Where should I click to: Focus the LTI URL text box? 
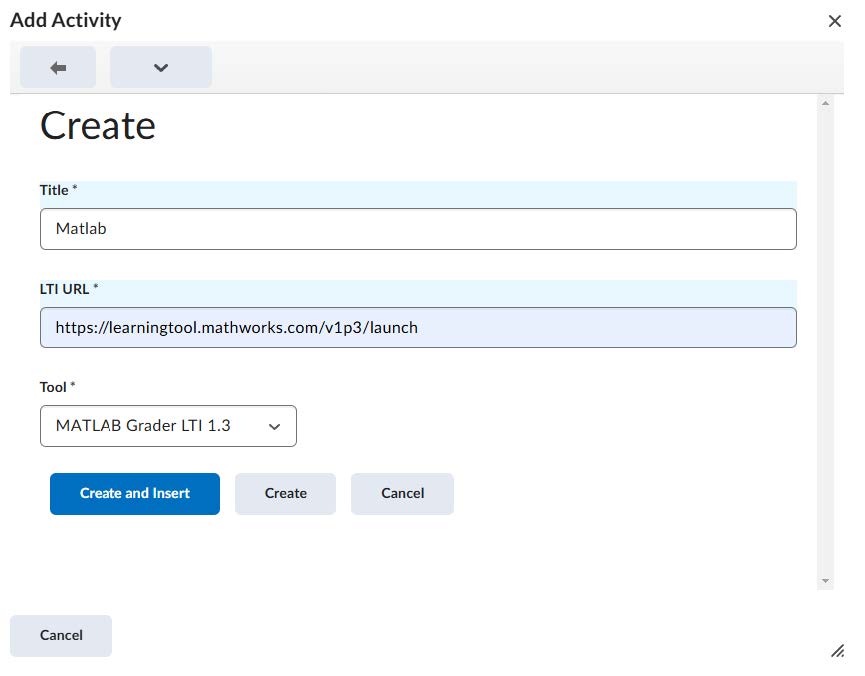tap(418, 327)
